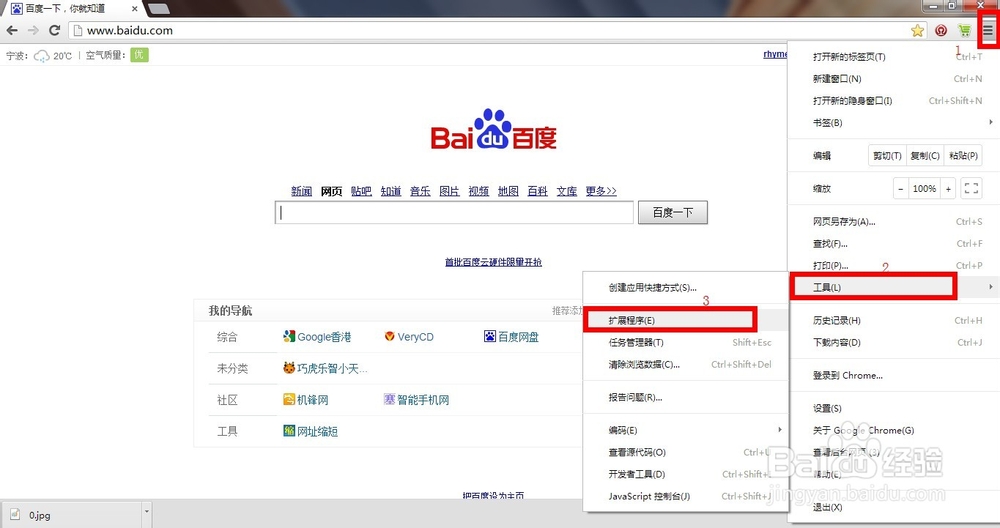Open the 机锋网 shortcut
The image size is (1000, 528).
(x=305, y=400)
